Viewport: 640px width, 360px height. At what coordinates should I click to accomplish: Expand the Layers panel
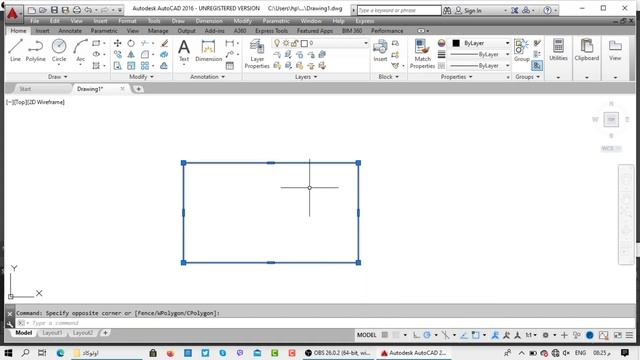click(x=306, y=77)
